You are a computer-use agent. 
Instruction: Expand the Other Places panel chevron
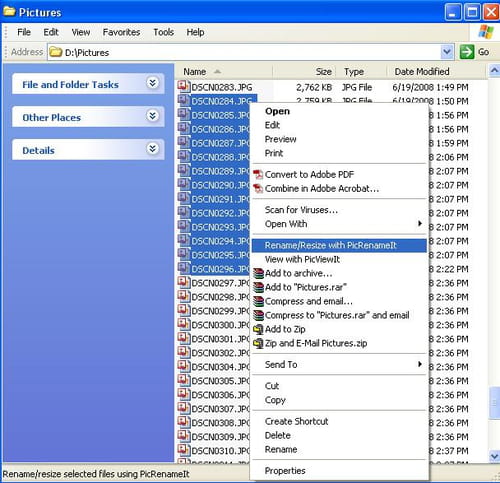coord(152,116)
